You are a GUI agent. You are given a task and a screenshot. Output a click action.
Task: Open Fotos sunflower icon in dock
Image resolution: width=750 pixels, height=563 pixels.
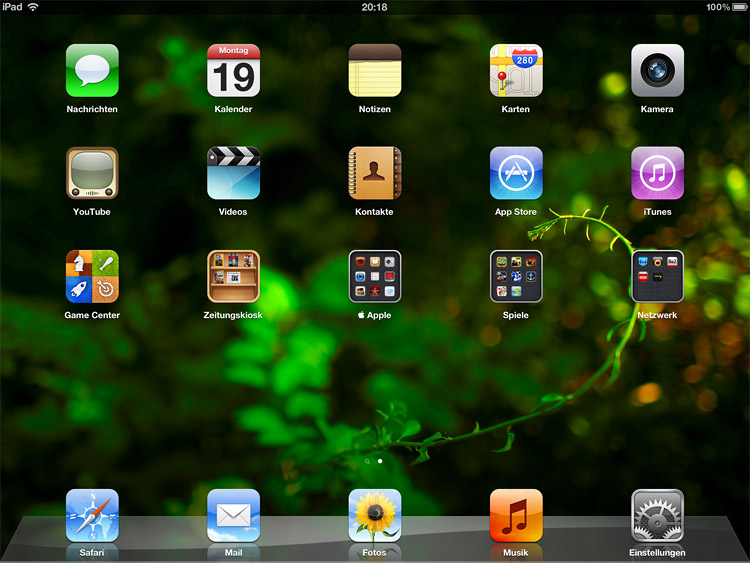[x=375, y=515]
